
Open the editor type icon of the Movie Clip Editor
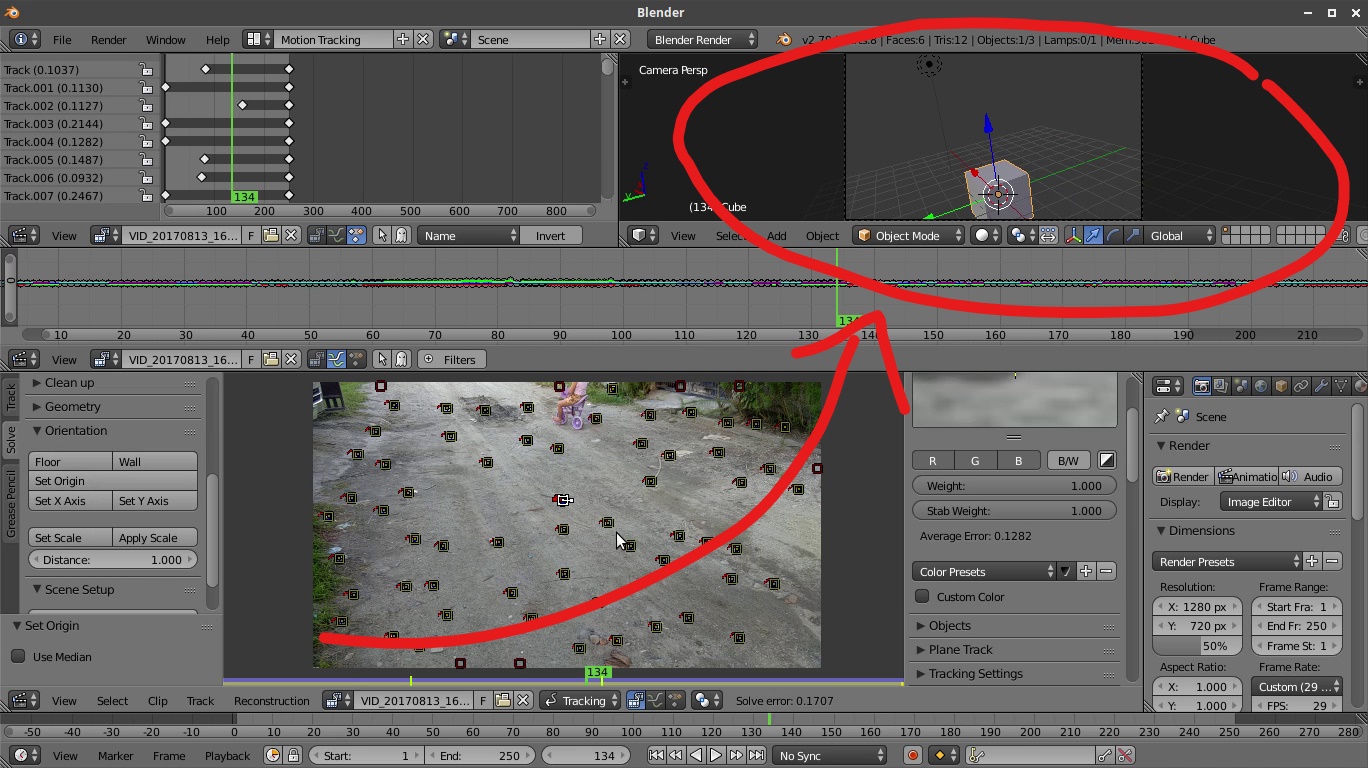(22, 700)
